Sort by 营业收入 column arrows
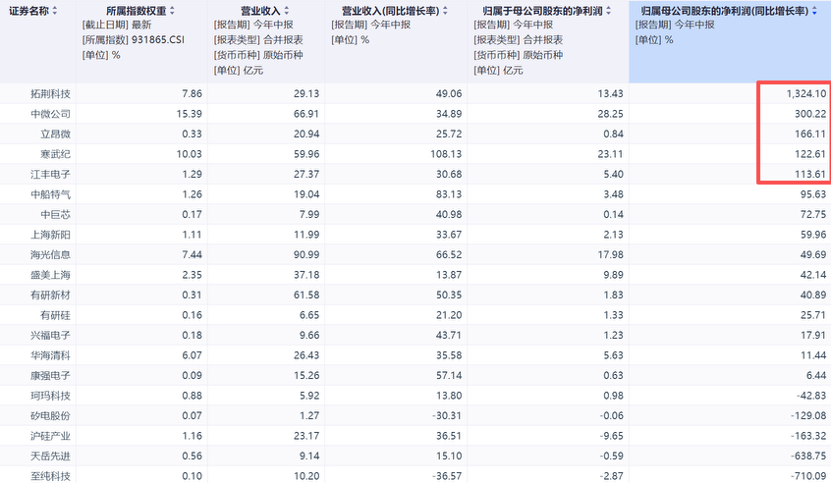This screenshot has height=484, width=832. pyautogui.click(x=287, y=11)
